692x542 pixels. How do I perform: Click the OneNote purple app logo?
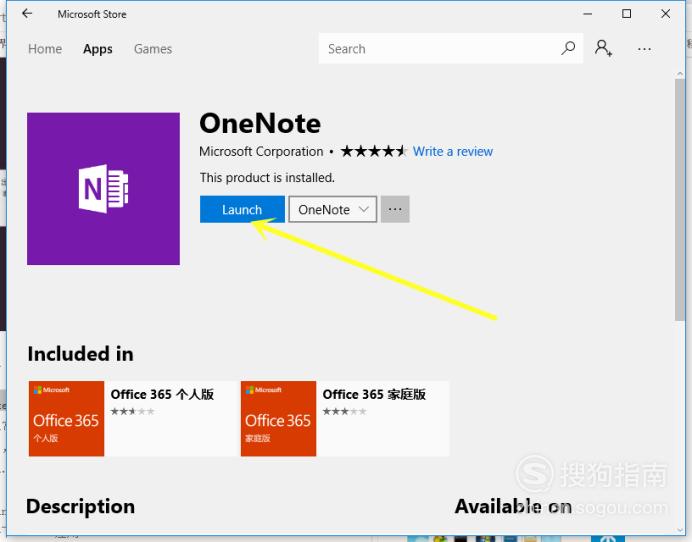[x=103, y=188]
